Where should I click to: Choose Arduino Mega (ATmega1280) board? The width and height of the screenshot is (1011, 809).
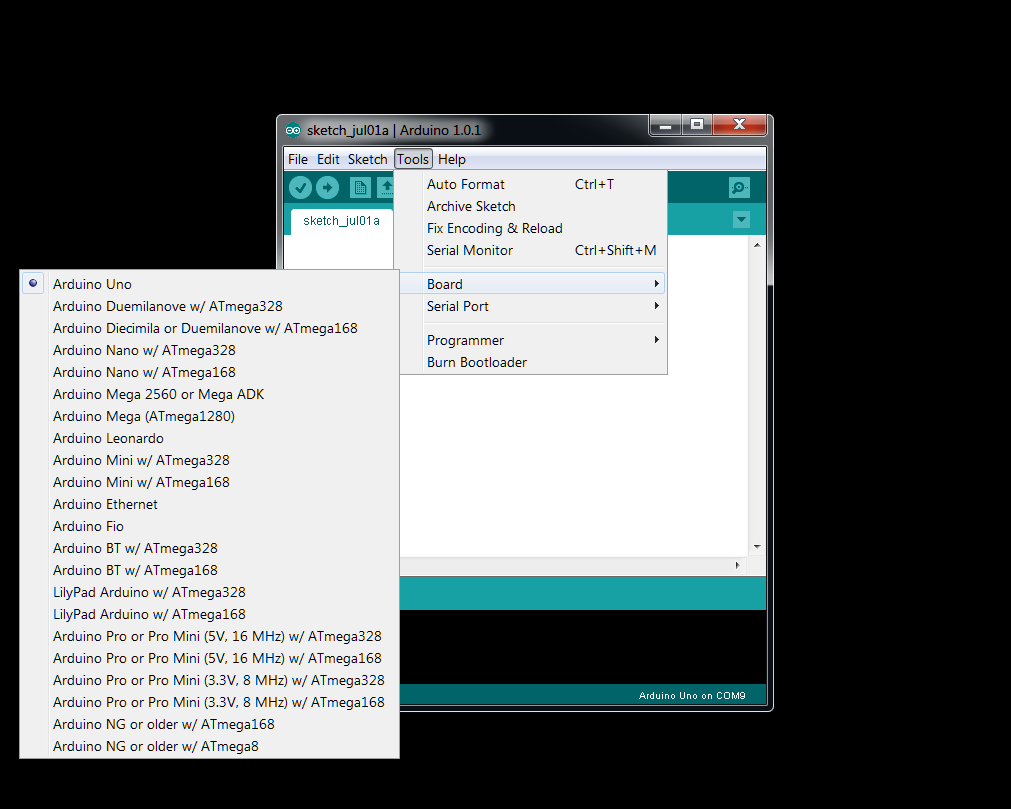pyautogui.click(x=210, y=416)
